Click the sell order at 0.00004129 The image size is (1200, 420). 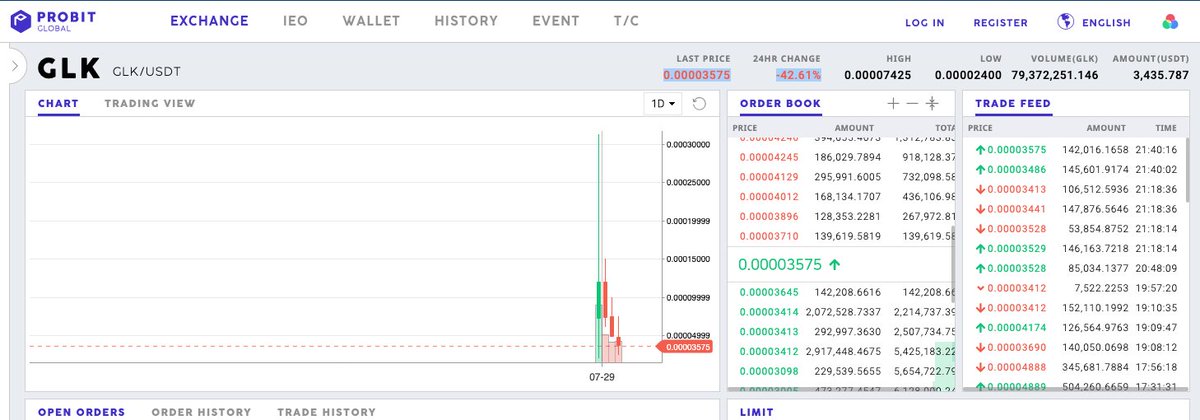(843, 177)
